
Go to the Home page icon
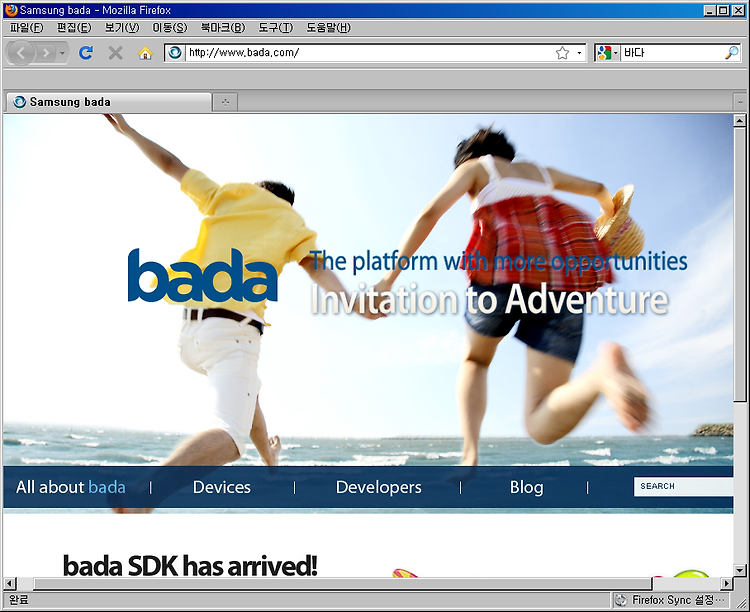click(145, 53)
